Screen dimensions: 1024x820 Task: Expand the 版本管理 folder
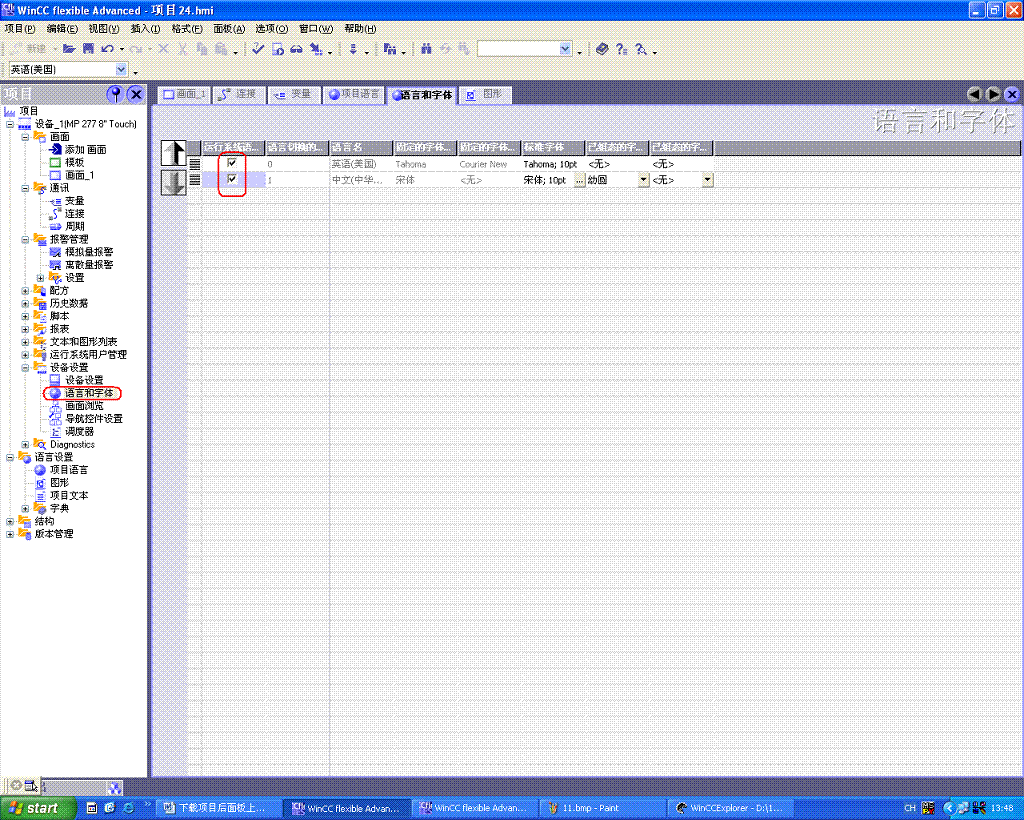click(10, 534)
